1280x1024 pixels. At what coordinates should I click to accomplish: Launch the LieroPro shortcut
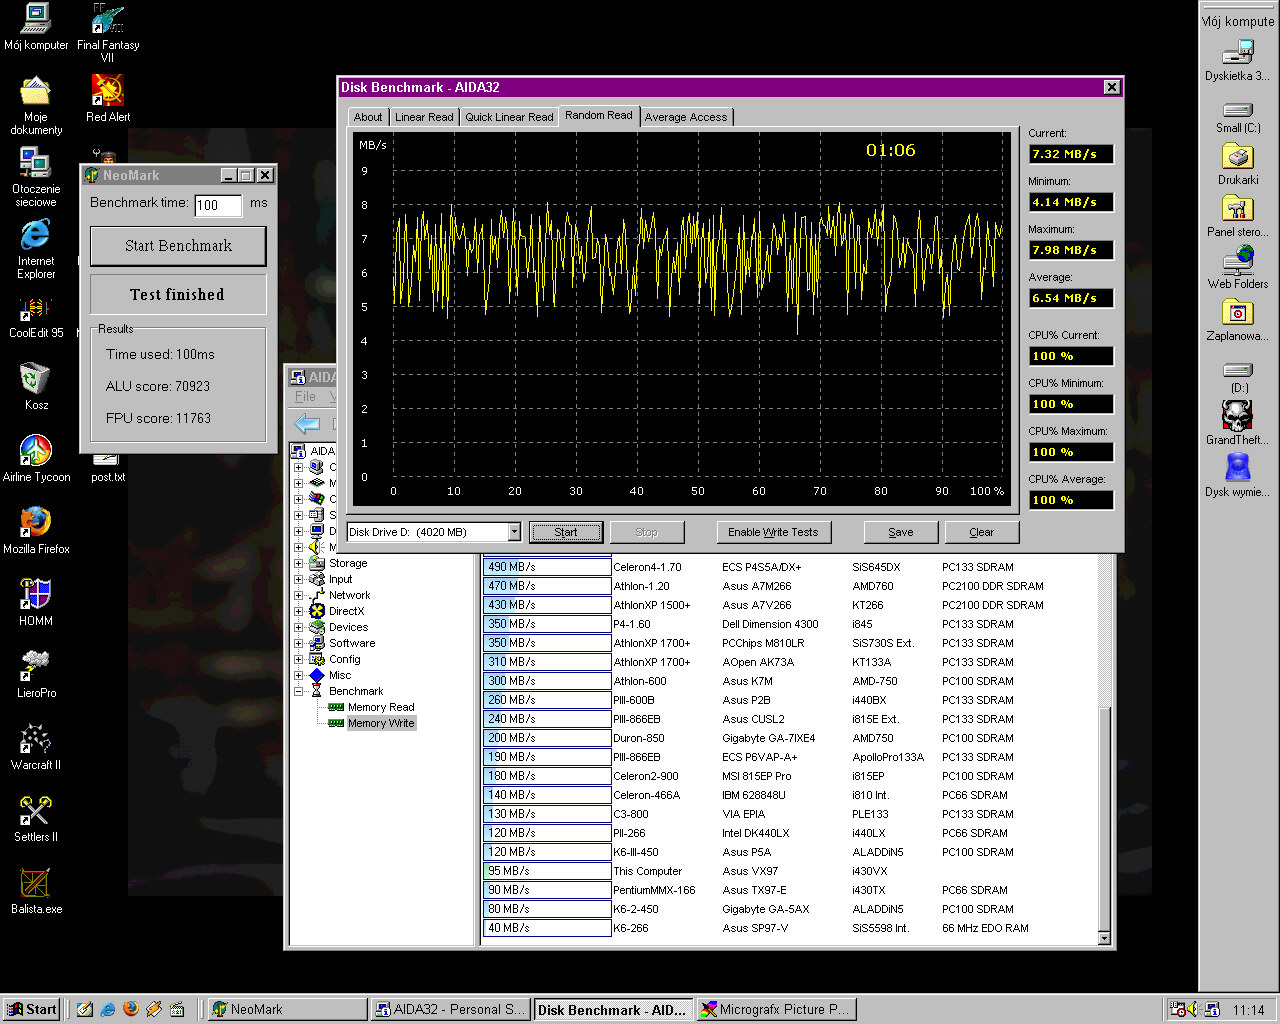[36, 674]
